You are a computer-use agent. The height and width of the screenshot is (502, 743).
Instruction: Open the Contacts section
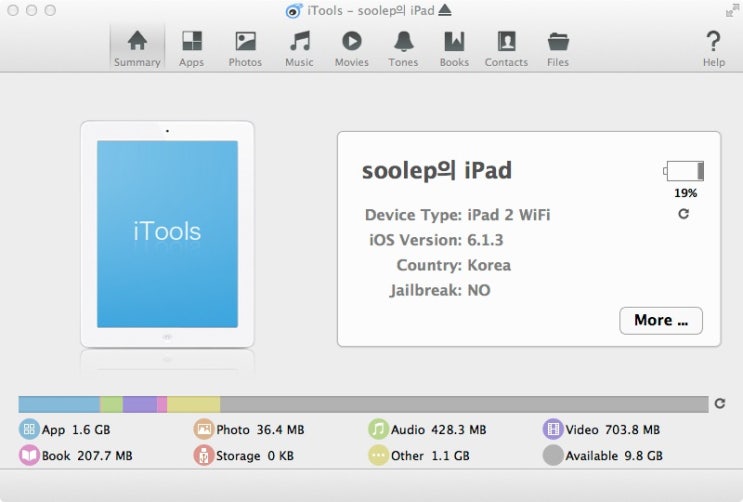[506, 48]
